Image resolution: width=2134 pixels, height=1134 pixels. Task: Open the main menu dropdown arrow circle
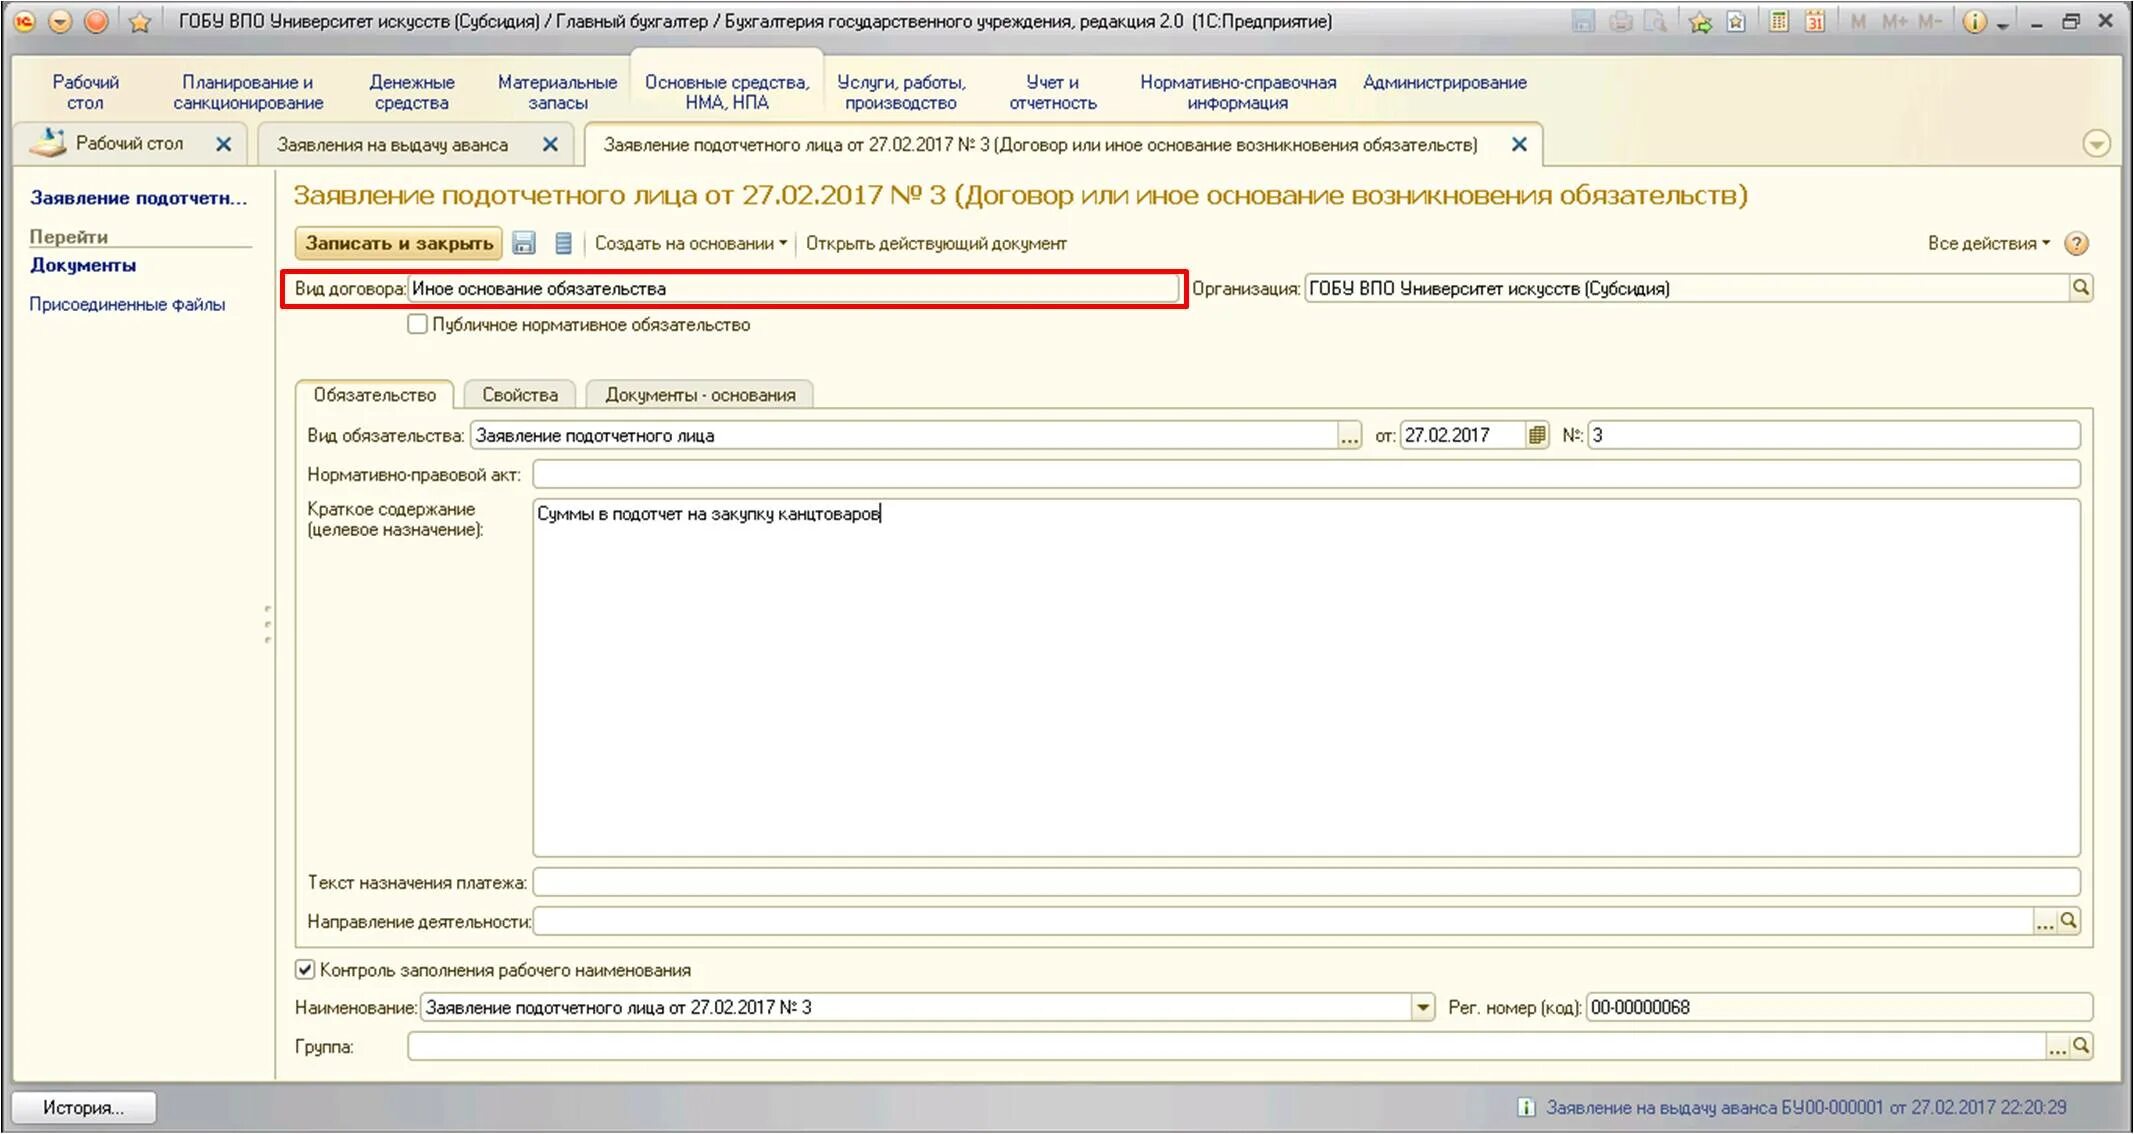60,21
